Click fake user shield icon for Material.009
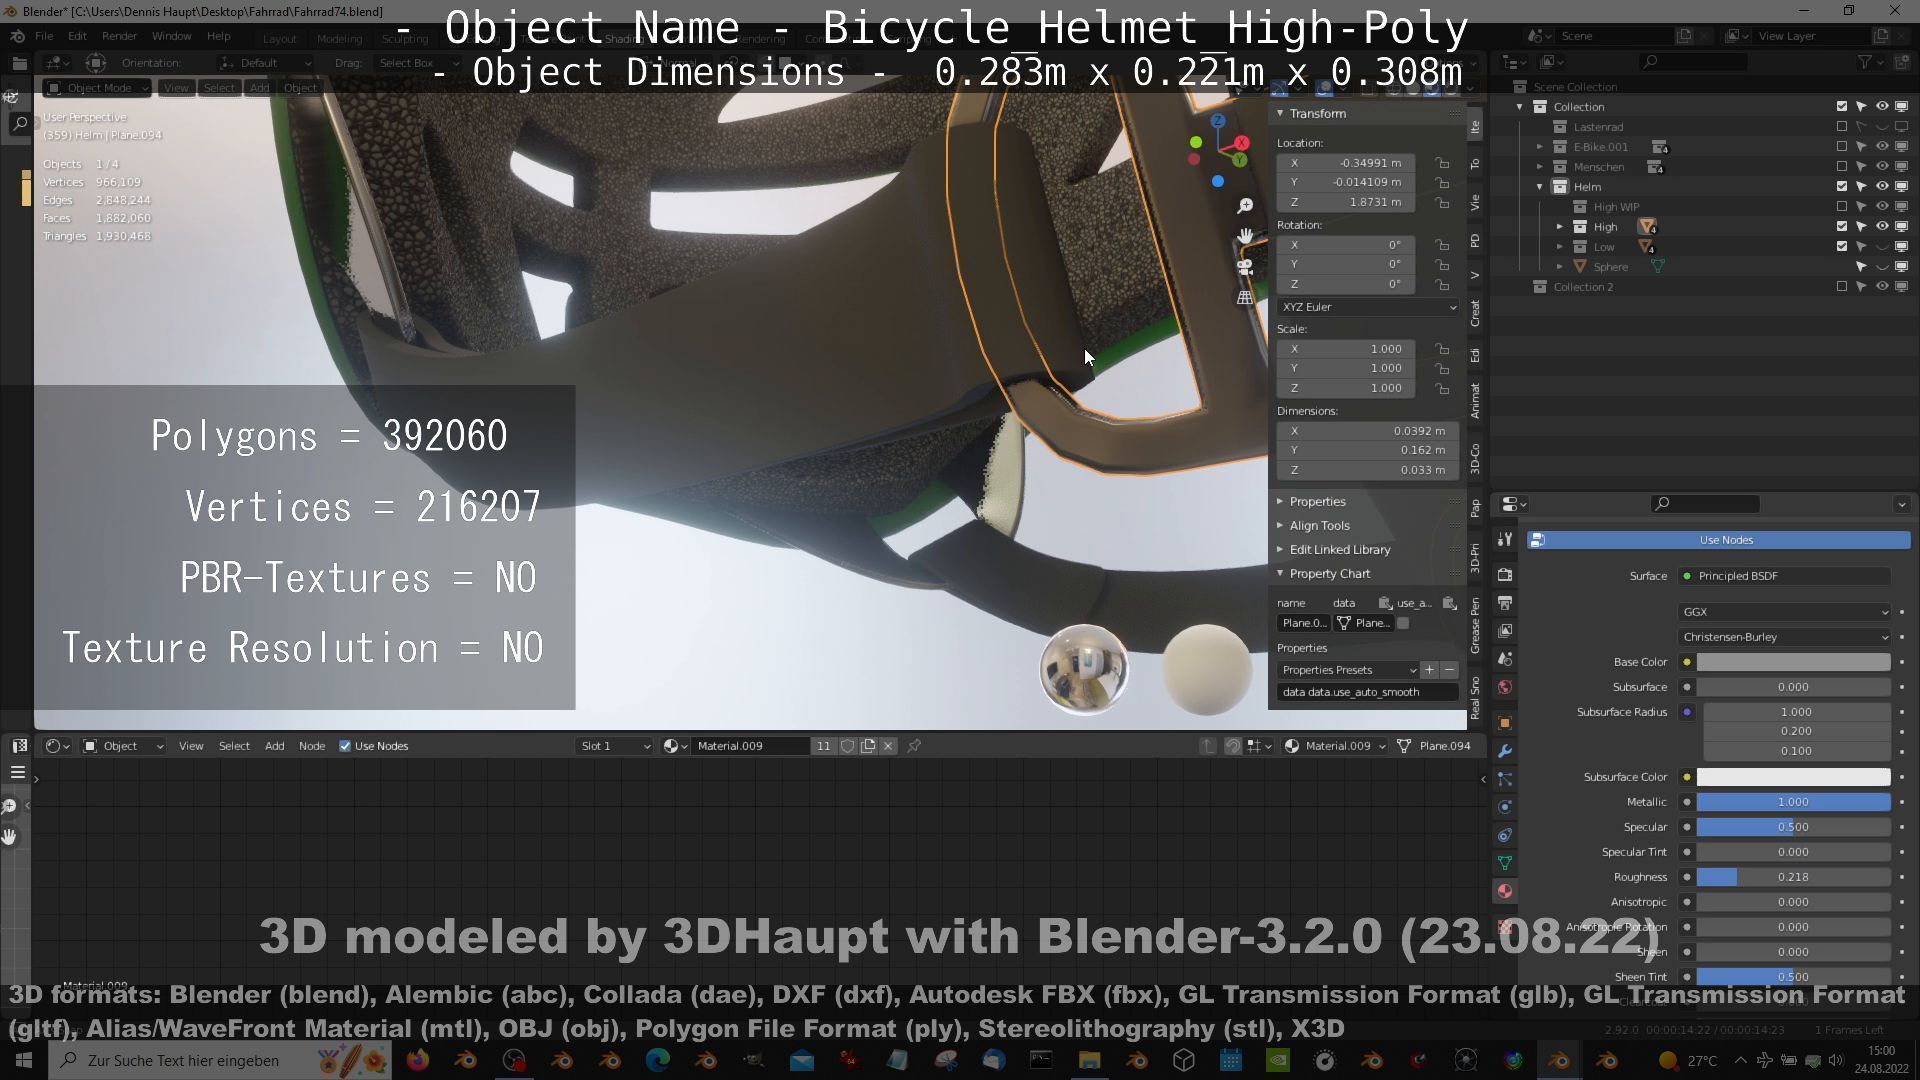The image size is (1920, 1080). tap(848, 746)
